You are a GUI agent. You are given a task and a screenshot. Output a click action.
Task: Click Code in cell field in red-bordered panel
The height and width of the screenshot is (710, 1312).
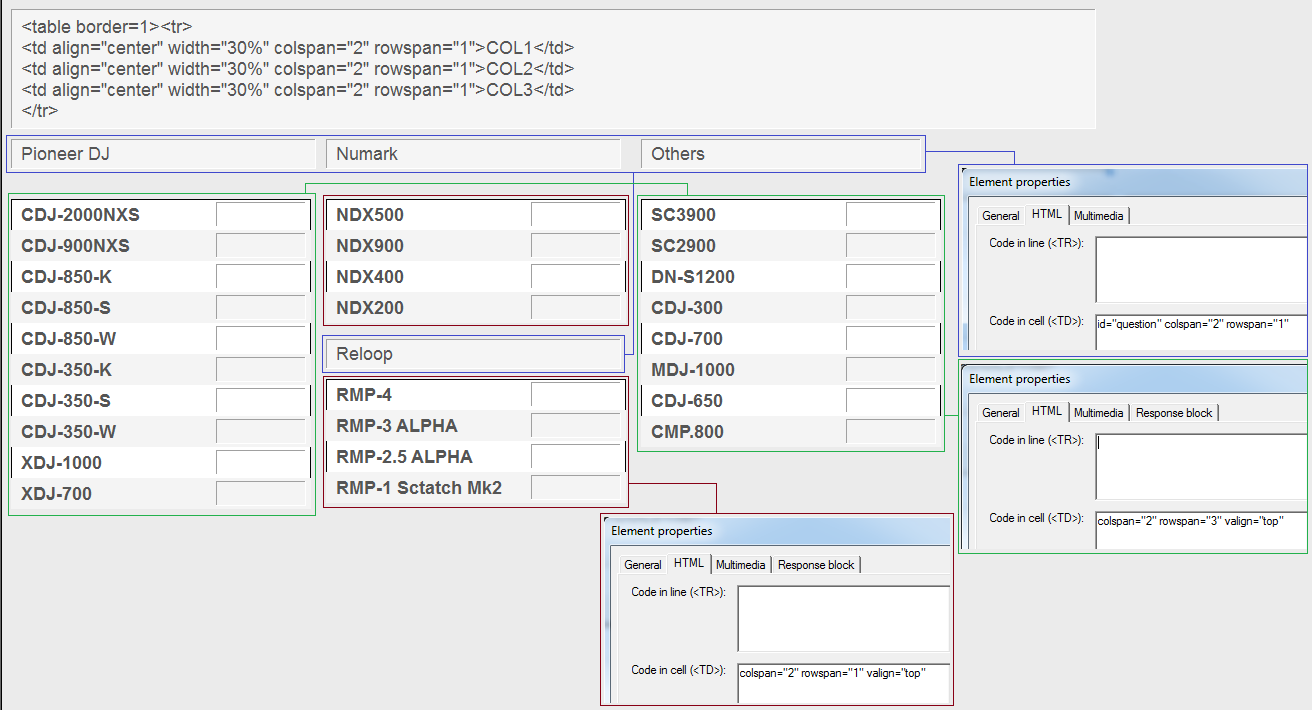843,681
